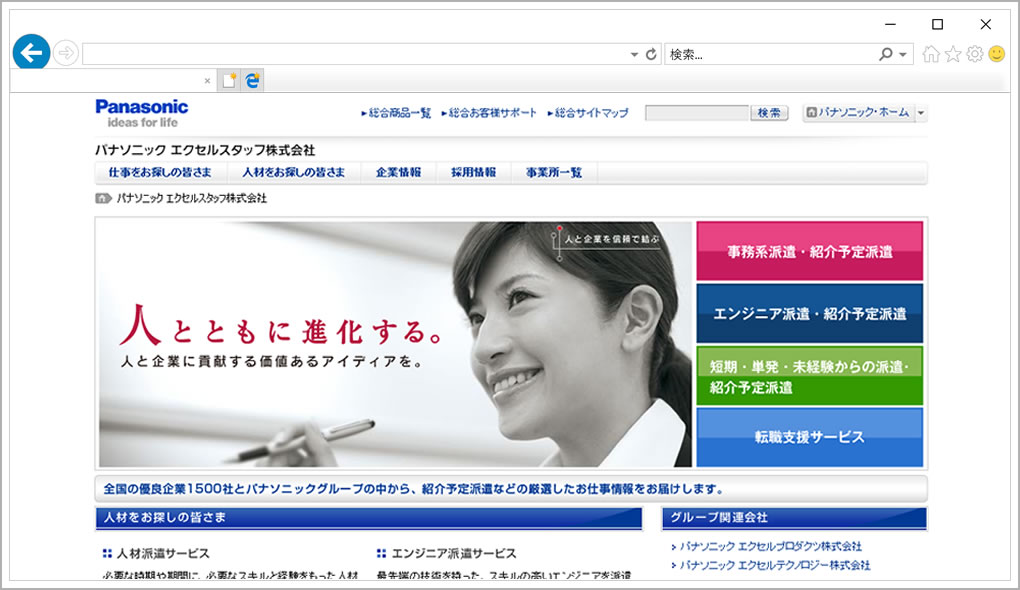The height and width of the screenshot is (590, 1020).
Task: Click the 全国の優良企業1500社 notice text
Action: coord(414,489)
